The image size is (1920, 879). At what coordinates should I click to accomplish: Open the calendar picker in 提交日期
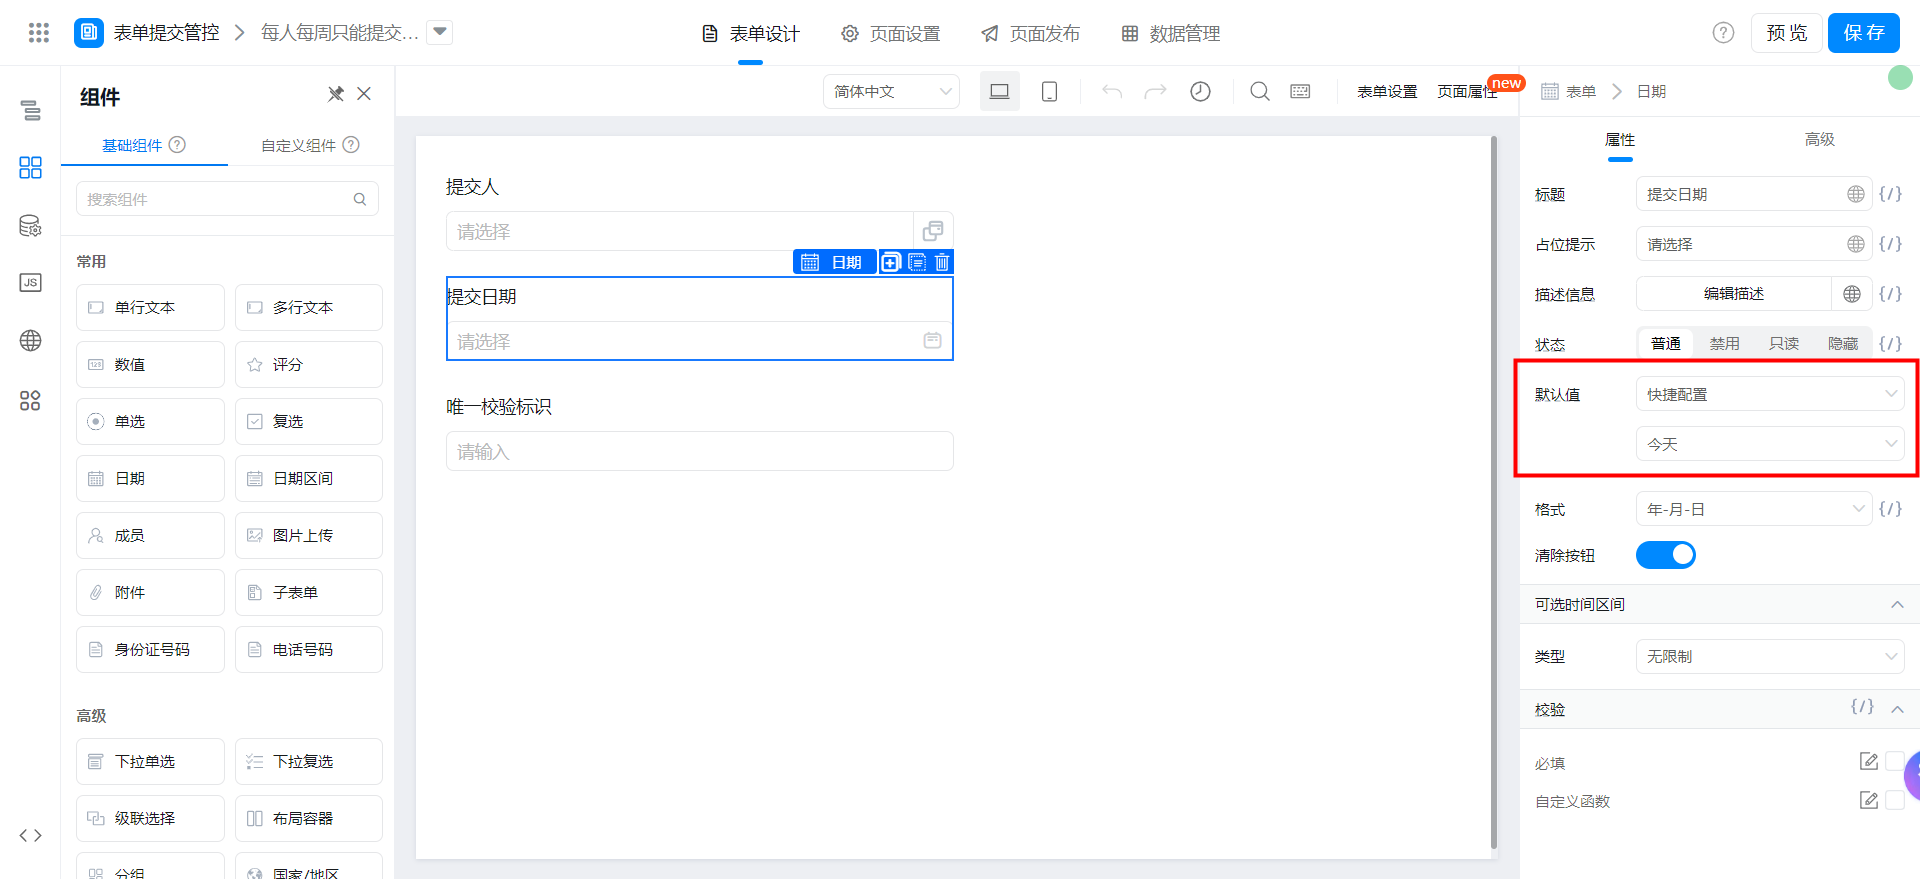pyautogui.click(x=932, y=341)
